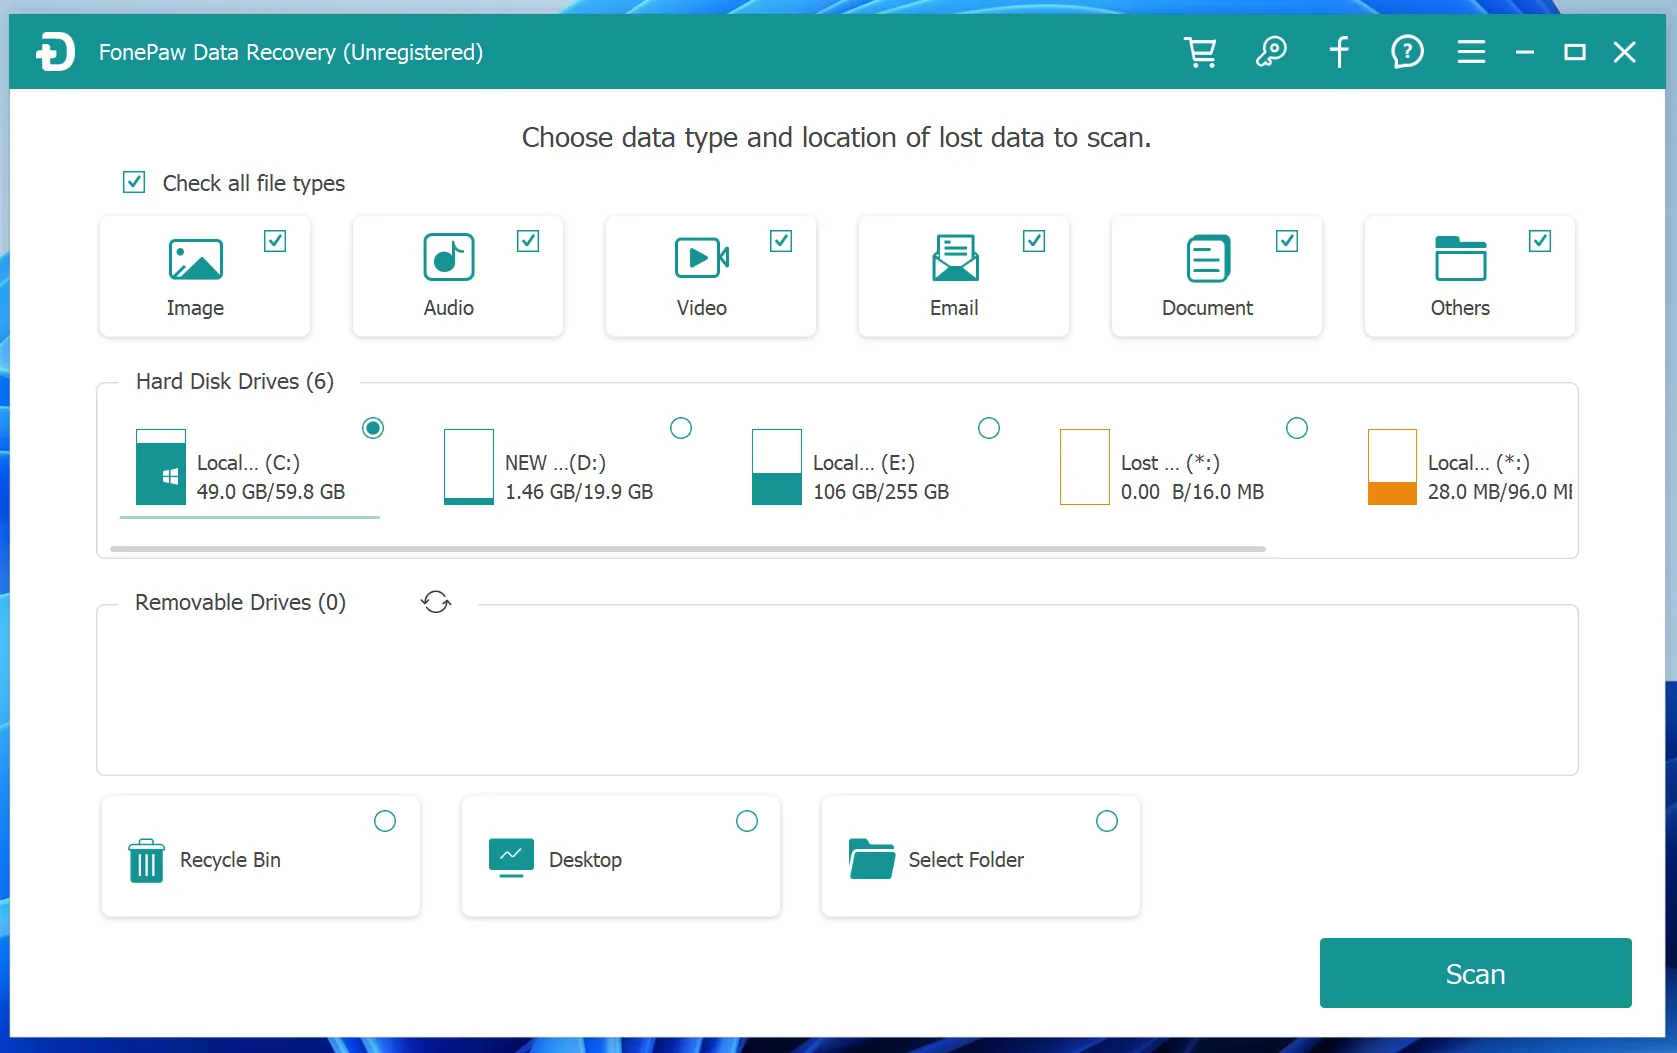Open the Facebook share icon

point(1339,52)
